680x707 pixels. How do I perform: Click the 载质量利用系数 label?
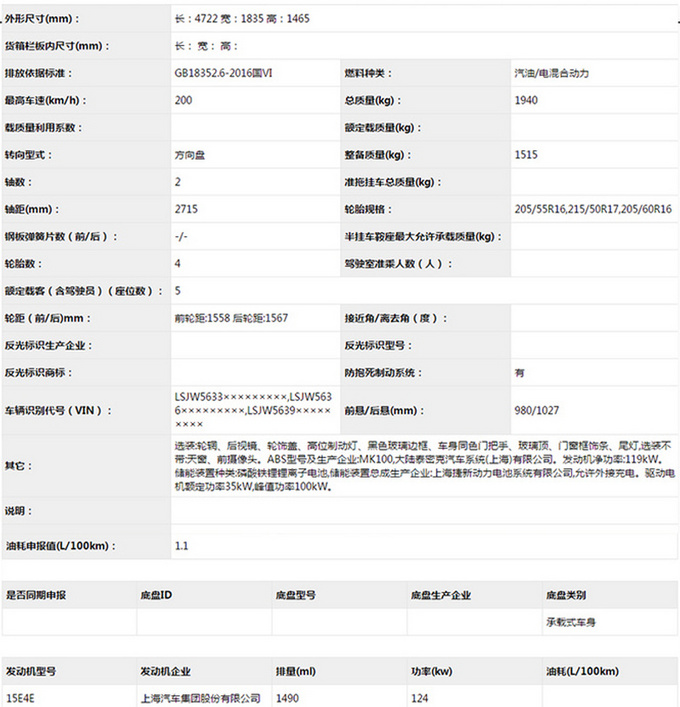click(43, 128)
